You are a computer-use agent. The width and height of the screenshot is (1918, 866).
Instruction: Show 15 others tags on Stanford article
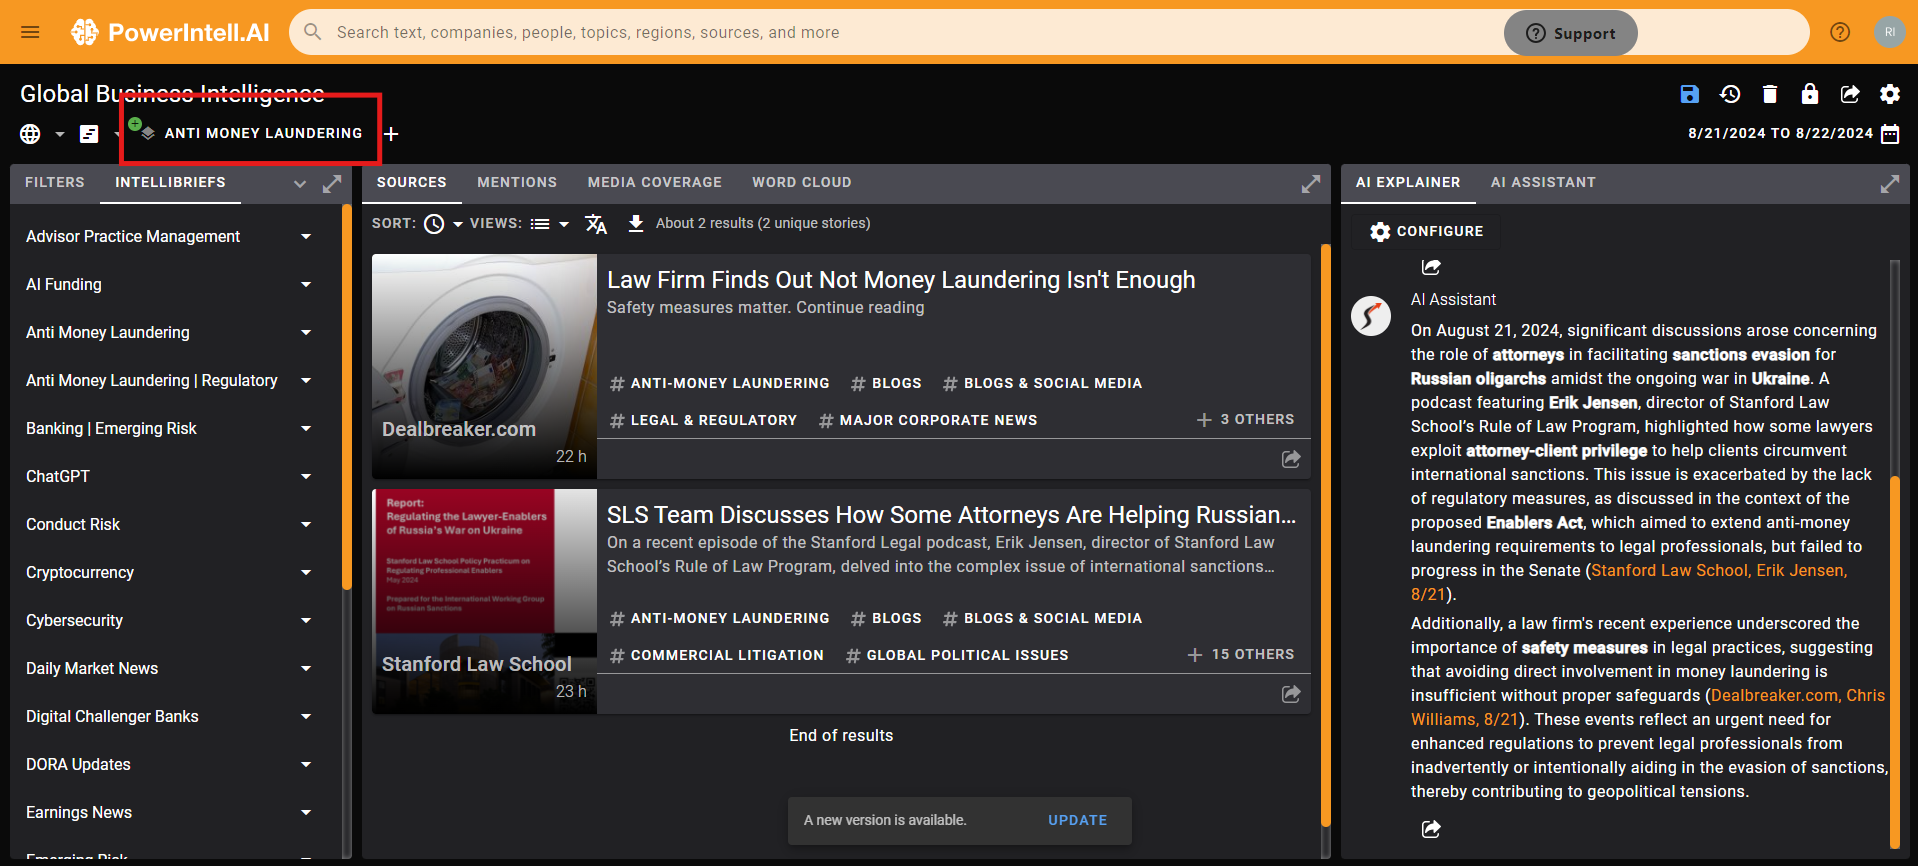[1240, 655]
